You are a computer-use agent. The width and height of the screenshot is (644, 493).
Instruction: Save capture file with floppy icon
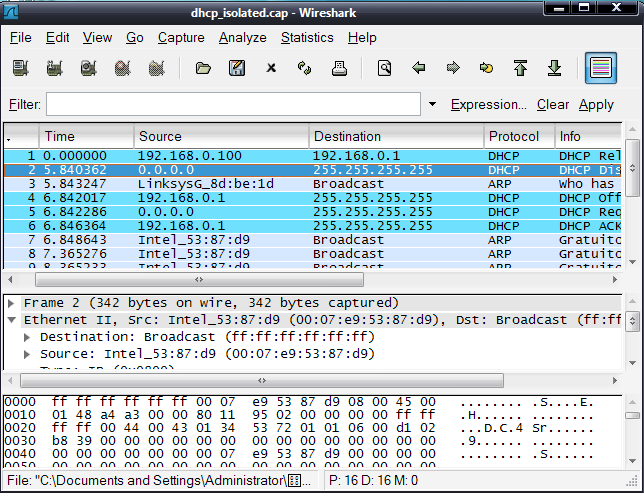coord(237,68)
